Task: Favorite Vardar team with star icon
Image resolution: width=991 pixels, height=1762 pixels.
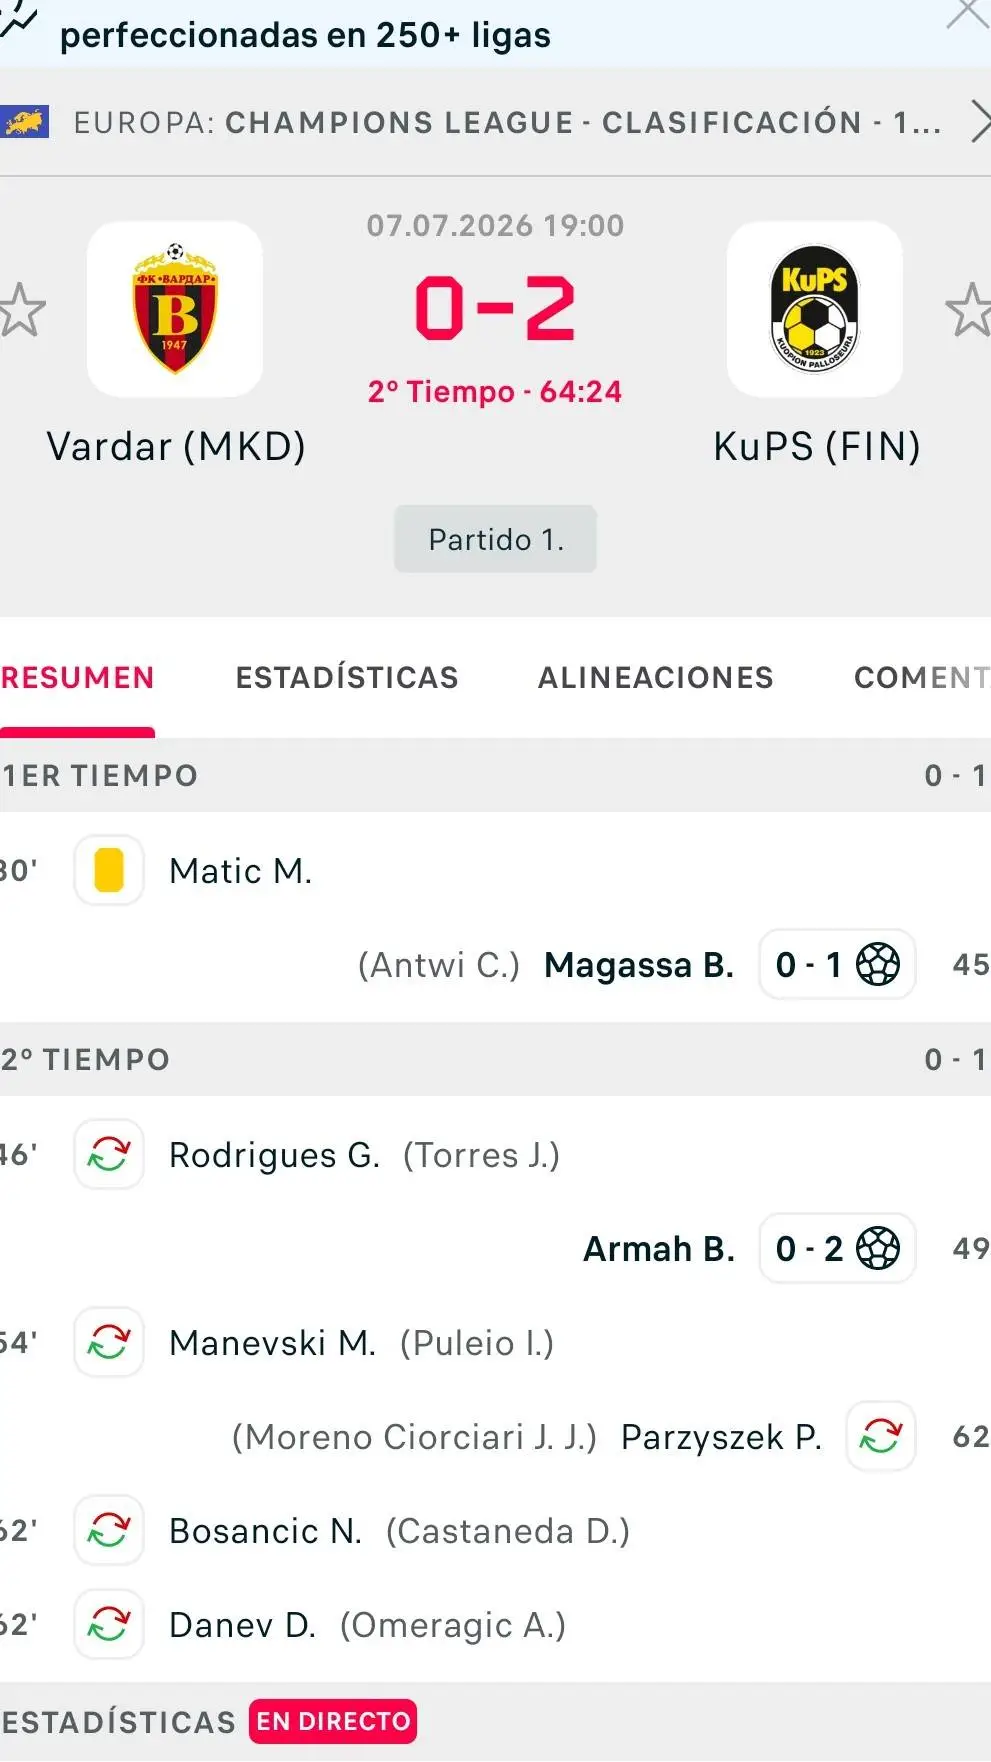Action: click(x=20, y=310)
